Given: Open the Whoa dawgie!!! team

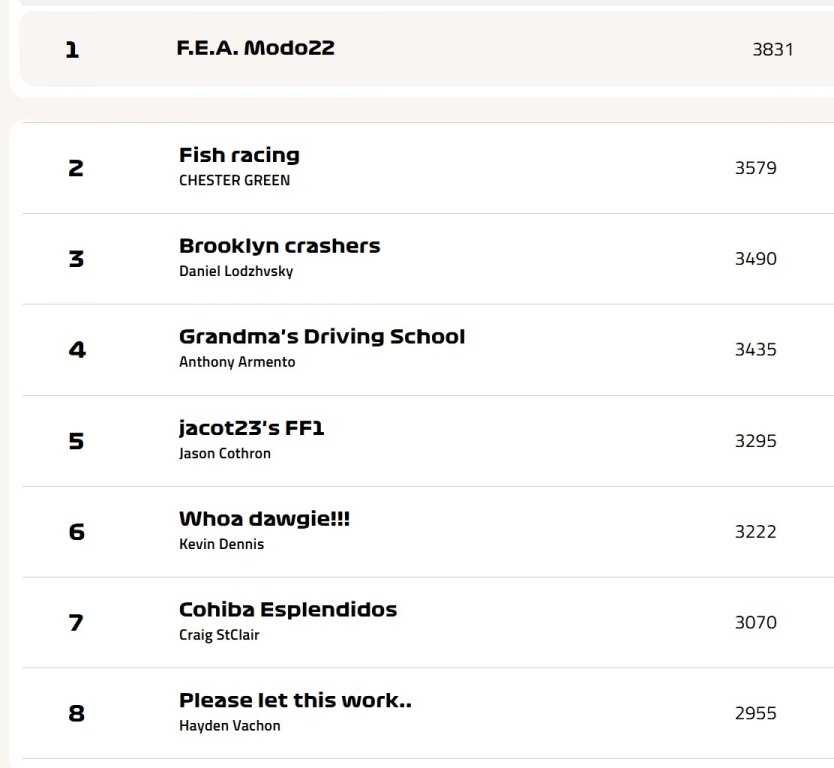Looking at the screenshot, I should 264,519.
